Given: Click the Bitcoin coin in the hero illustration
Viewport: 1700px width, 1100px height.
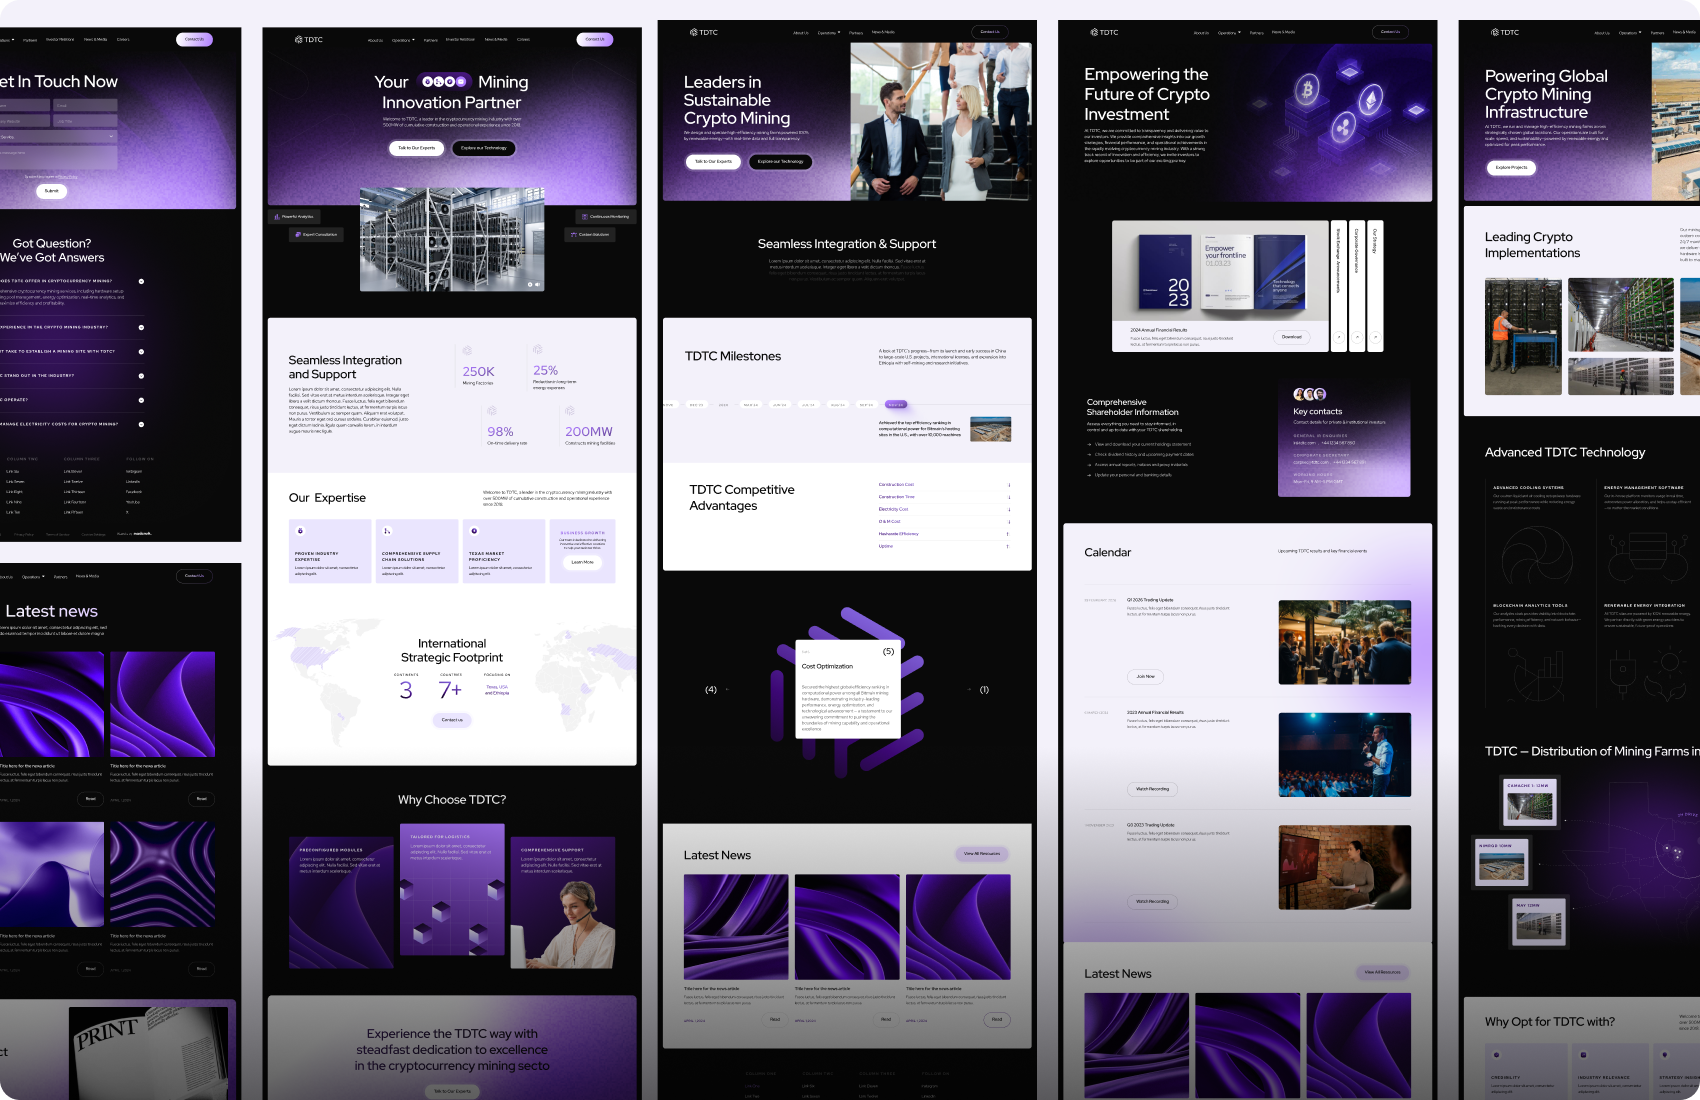Looking at the screenshot, I should pyautogui.click(x=1306, y=91).
